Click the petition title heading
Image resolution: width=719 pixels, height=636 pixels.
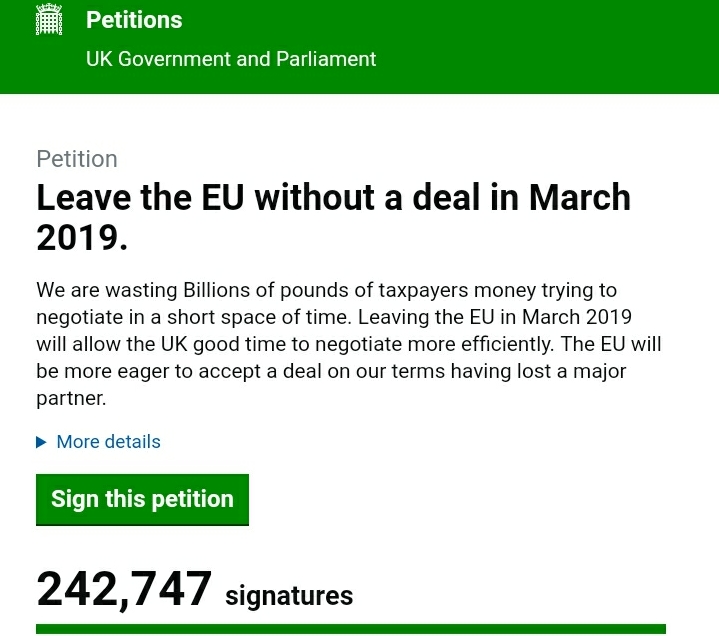333,217
